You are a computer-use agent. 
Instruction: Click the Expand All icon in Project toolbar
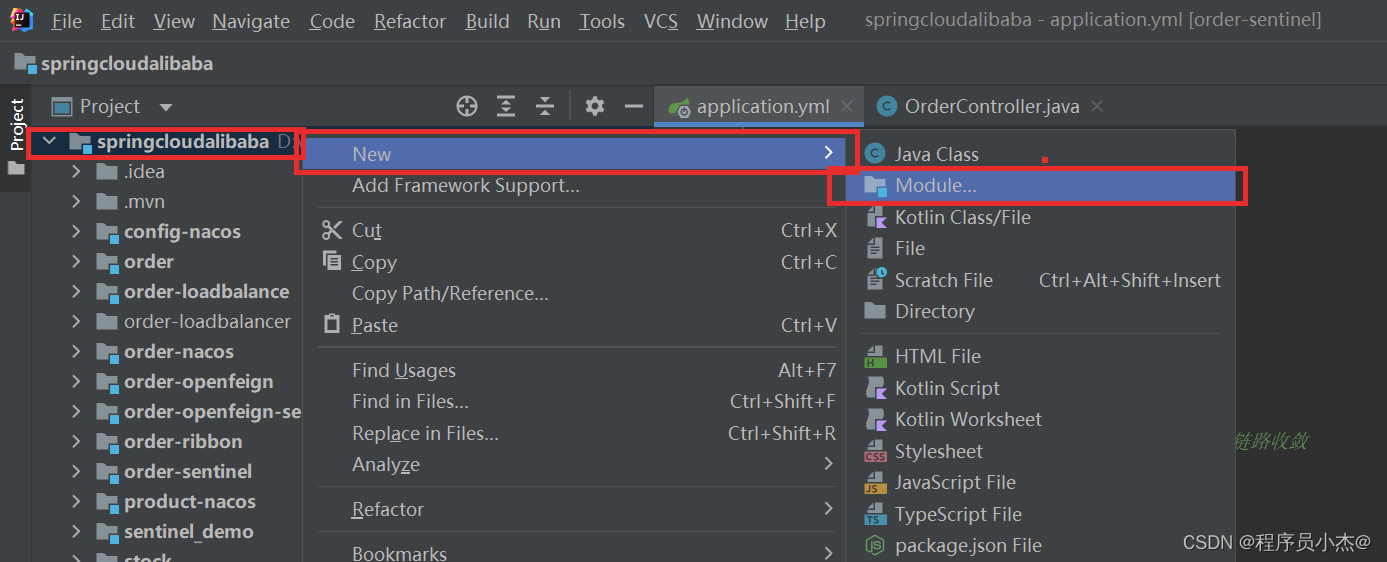[x=507, y=106]
